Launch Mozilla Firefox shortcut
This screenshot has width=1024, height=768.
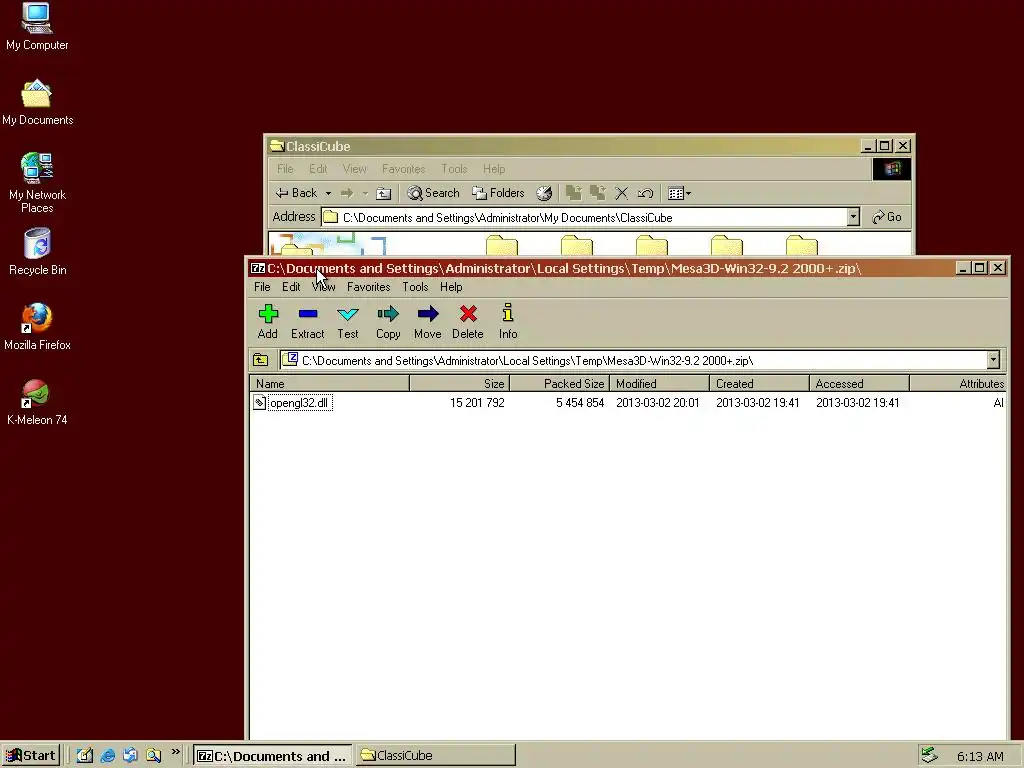pos(37,327)
